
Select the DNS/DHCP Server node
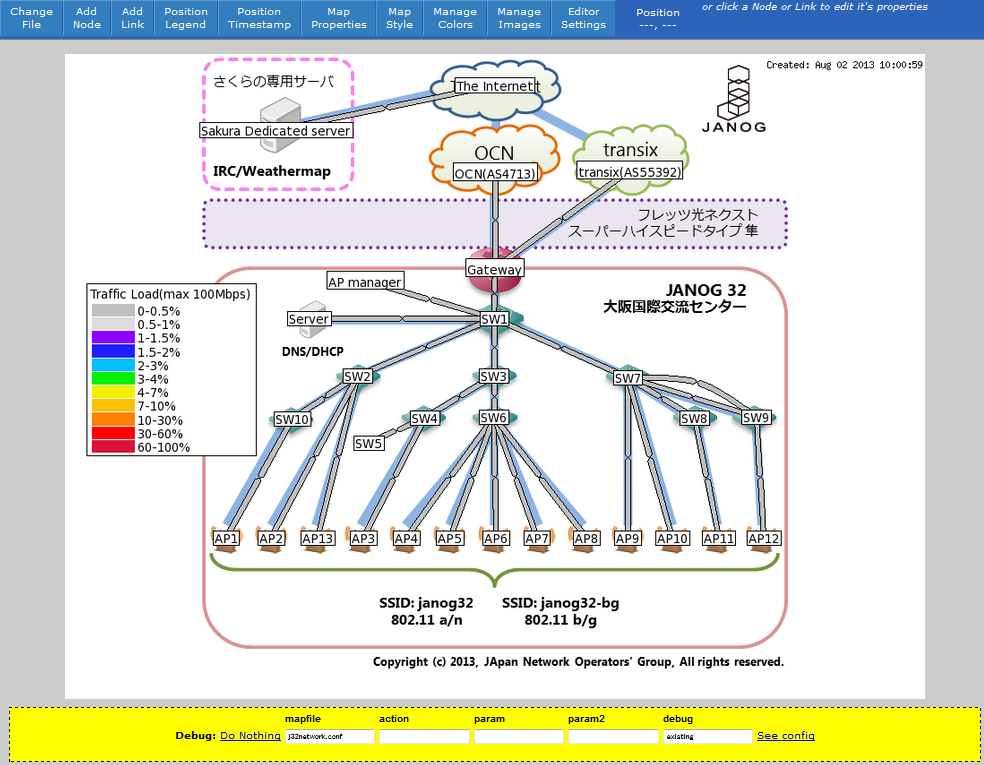[x=309, y=319]
